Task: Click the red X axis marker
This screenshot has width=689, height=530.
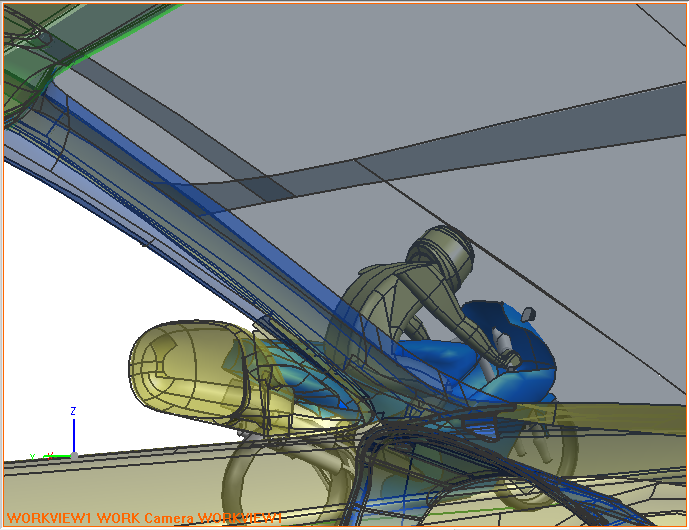Action: [48, 456]
